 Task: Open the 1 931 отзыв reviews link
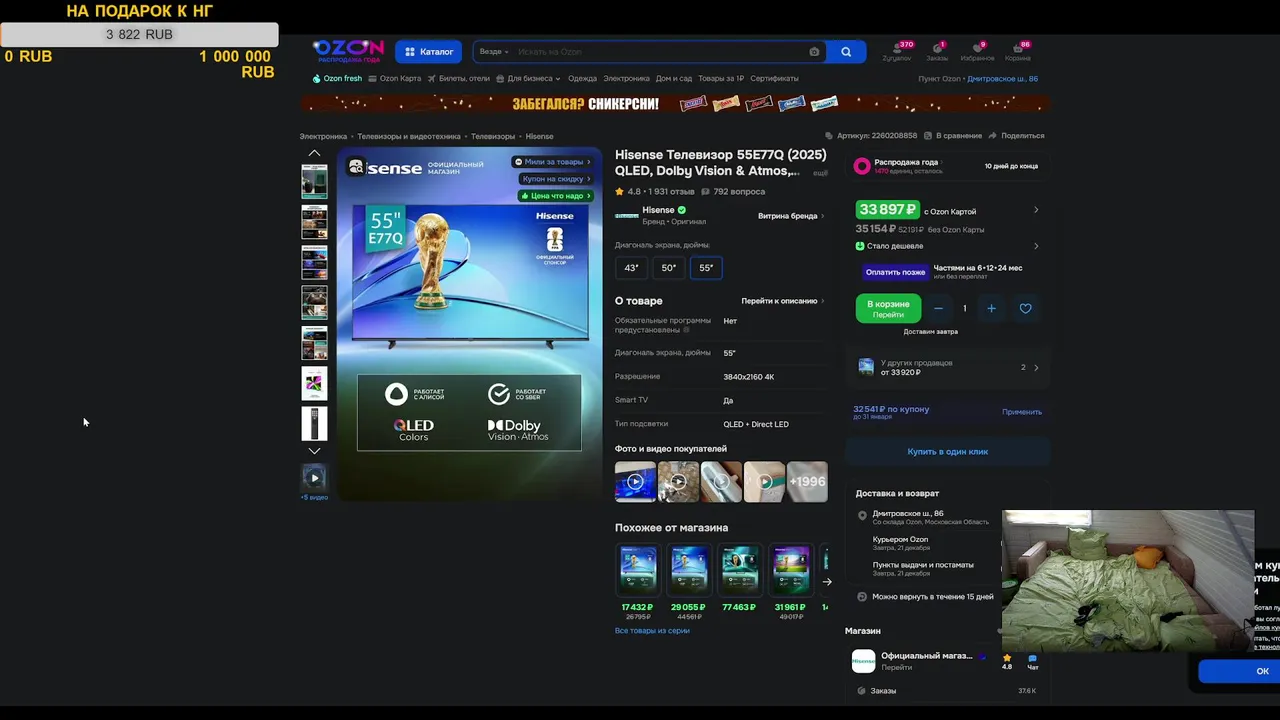pyautogui.click(x=669, y=192)
